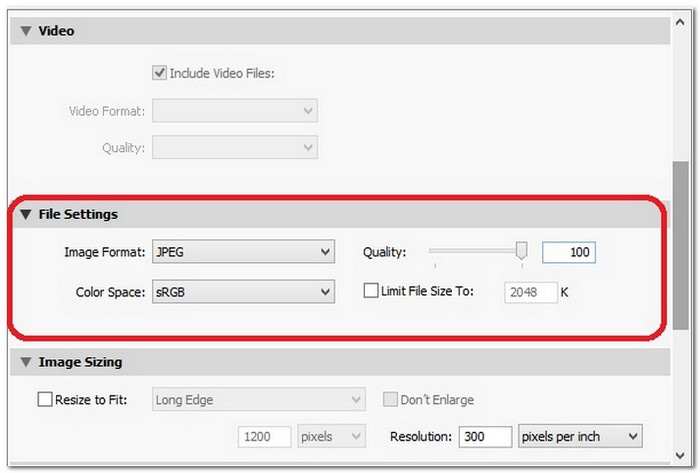Enable the Limit File Size To checkbox
700x473 pixels.
coord(372,291)
